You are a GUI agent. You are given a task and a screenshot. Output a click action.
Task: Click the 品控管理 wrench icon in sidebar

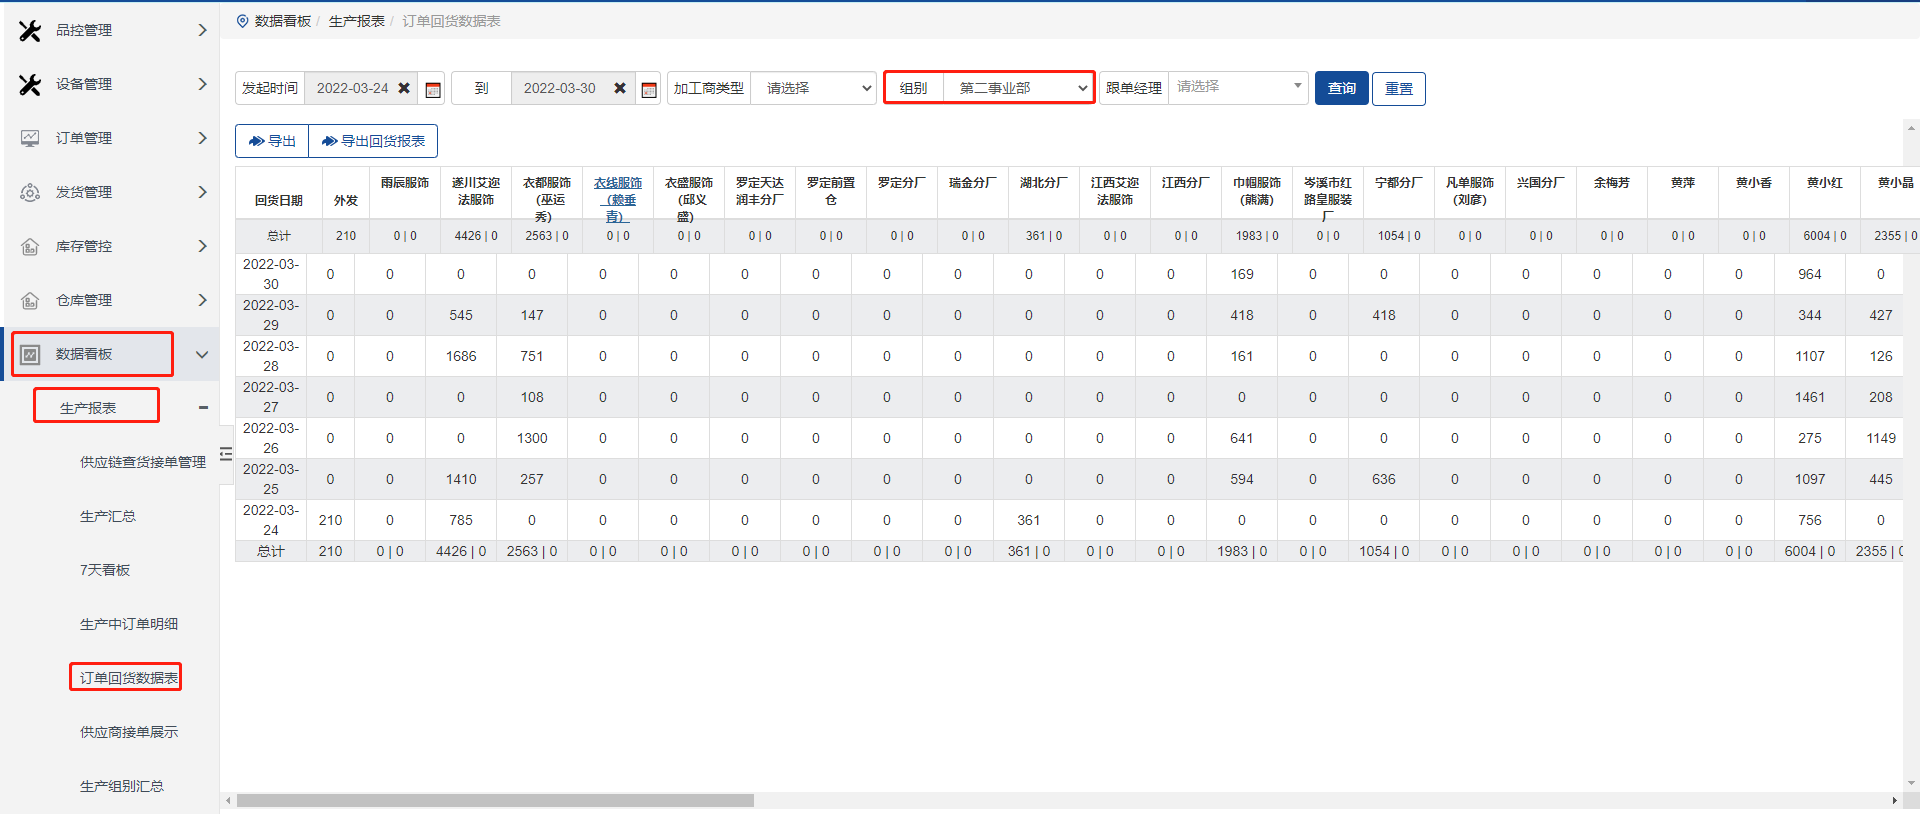30,31
